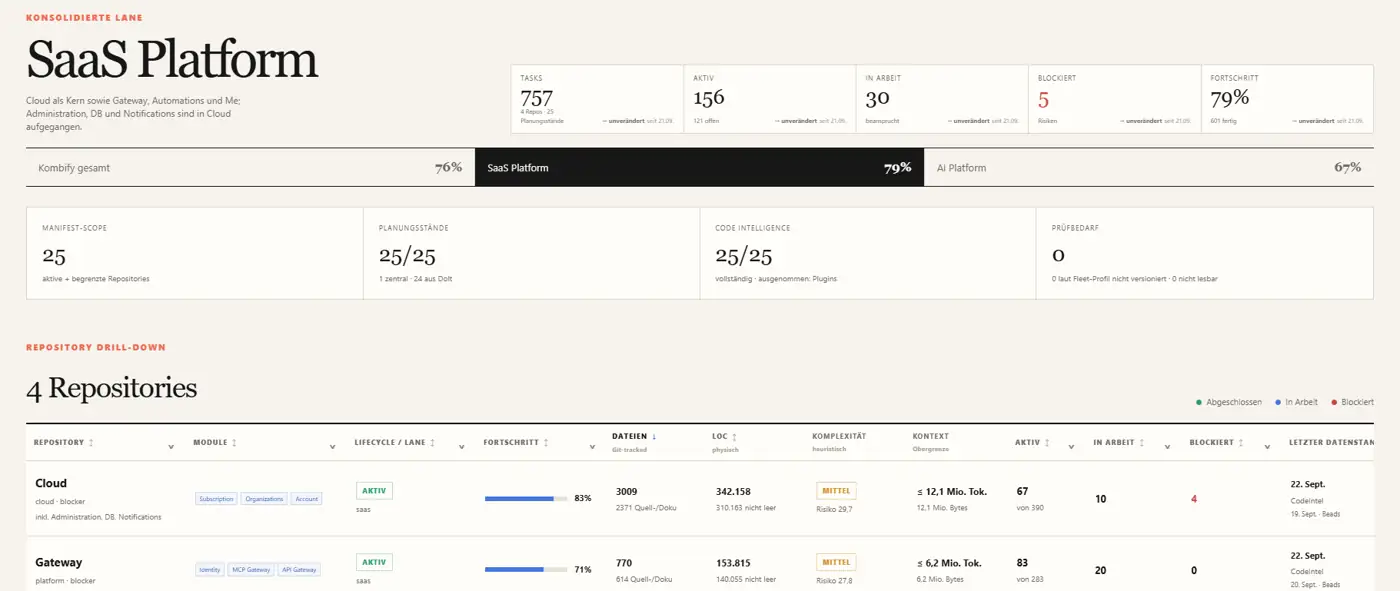Click the MITTEL badge in Gateway row
This screenshot has width=1400, height=591.
point(837,562)
